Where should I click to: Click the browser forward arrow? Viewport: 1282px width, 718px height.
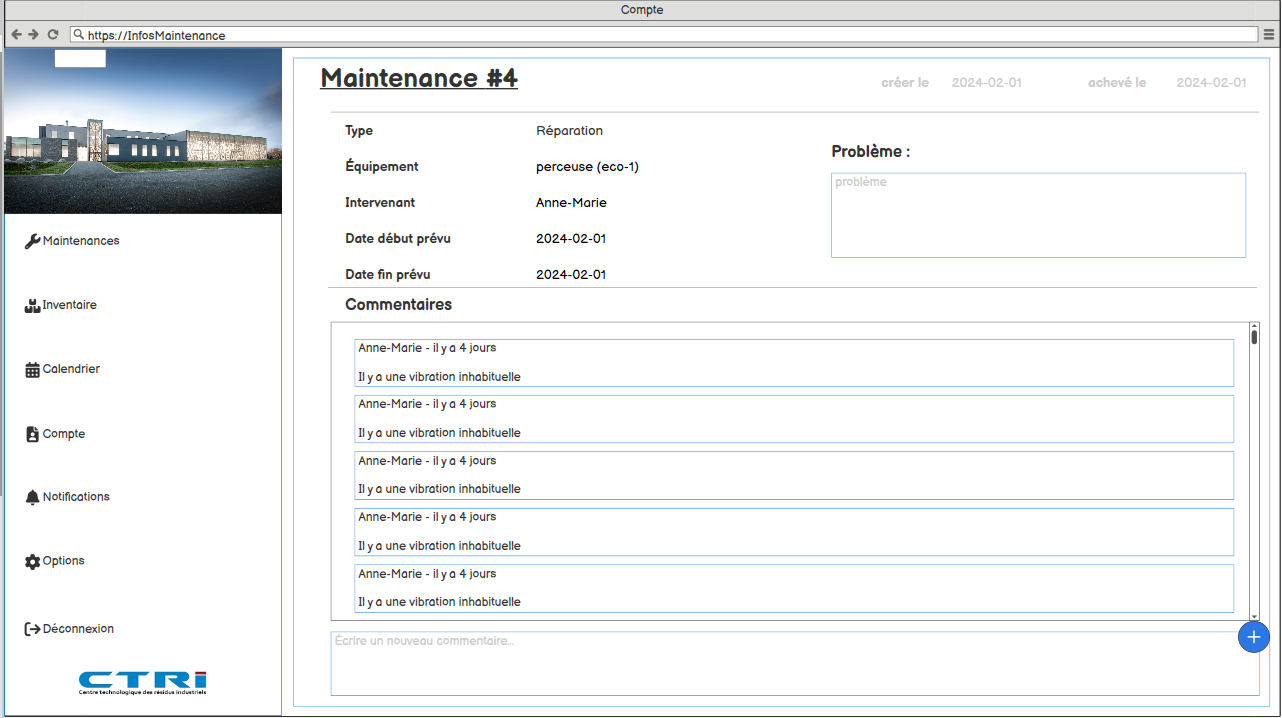(34, 34)
